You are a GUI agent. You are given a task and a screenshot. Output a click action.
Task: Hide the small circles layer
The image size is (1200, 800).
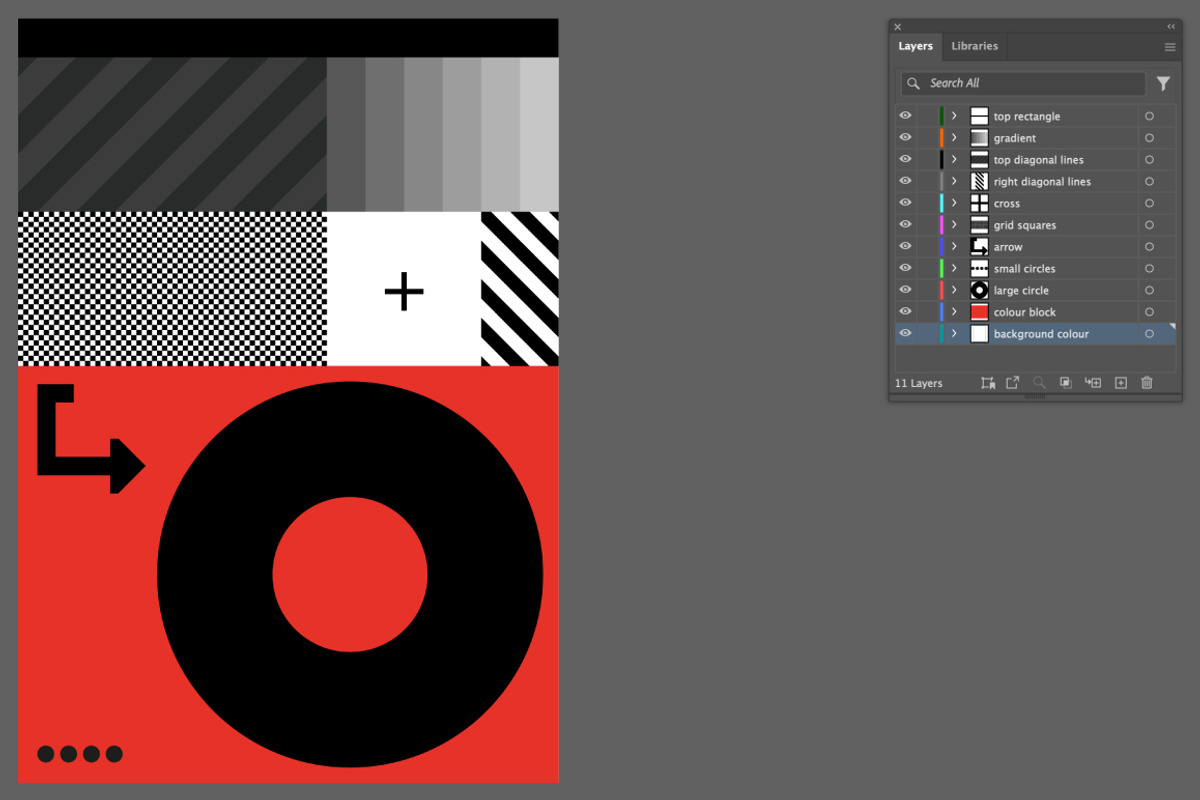point(906,268)
